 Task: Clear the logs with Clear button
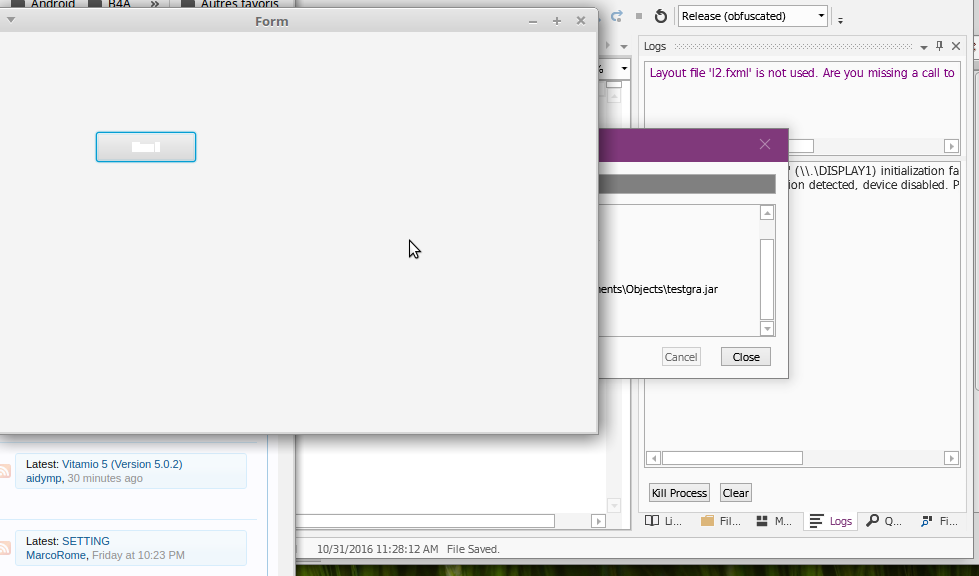[735, 493]
